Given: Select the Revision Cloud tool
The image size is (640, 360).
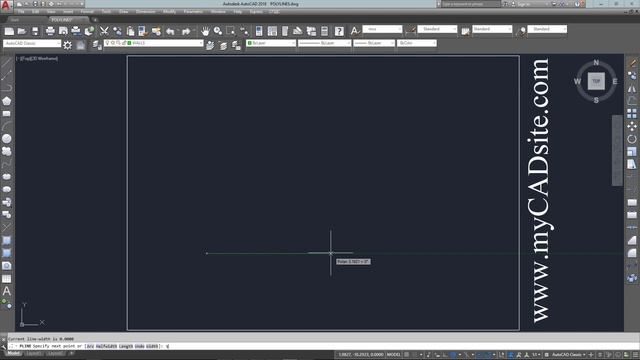Looking at the screenshot, I should coord(7,151).
